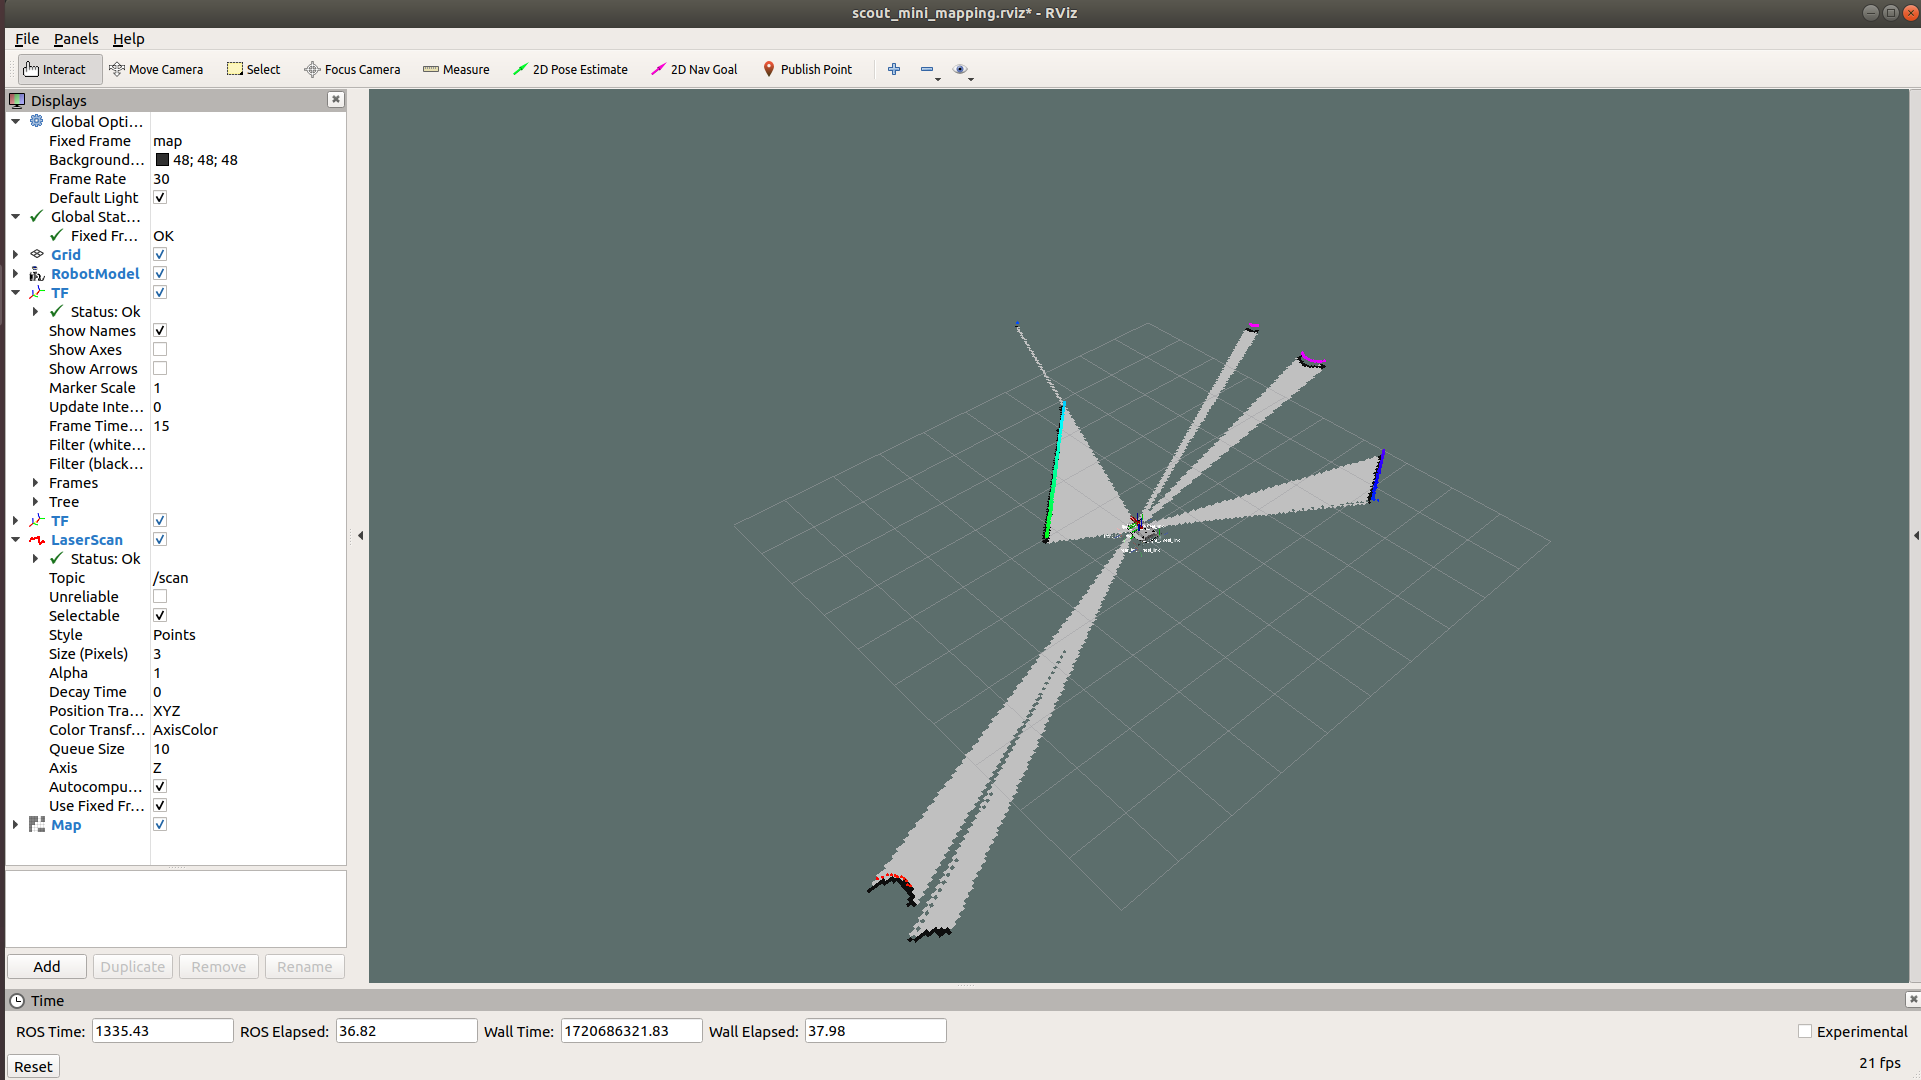Toggle the Experimental checkbox
The height and width of the screenshot is (1080, 1921).
point(1805,1031)
